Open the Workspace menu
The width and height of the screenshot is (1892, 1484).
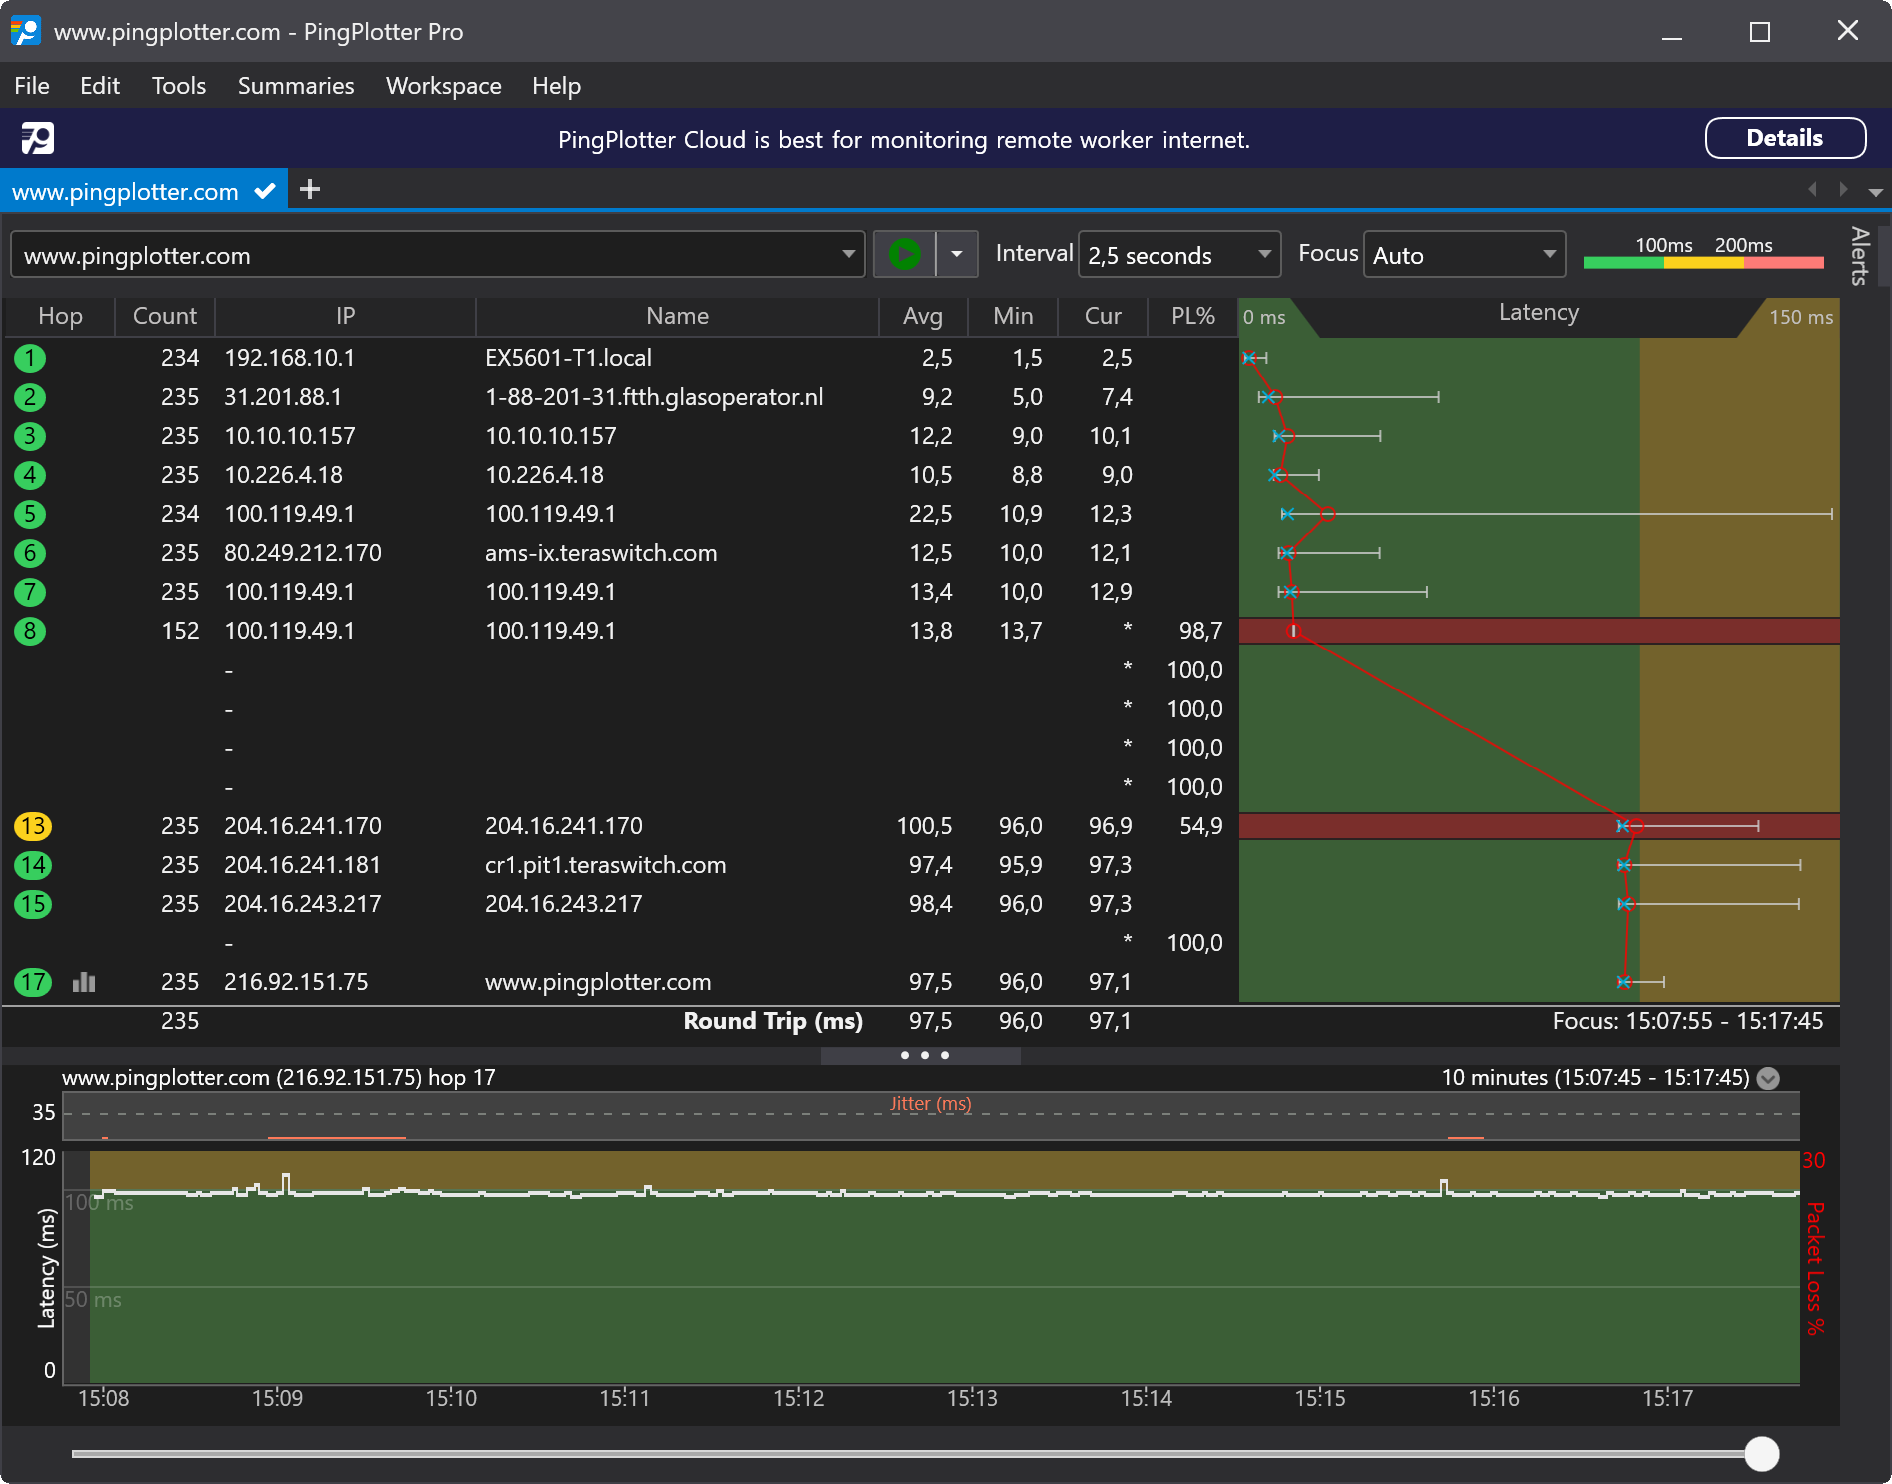pos(444,86)
